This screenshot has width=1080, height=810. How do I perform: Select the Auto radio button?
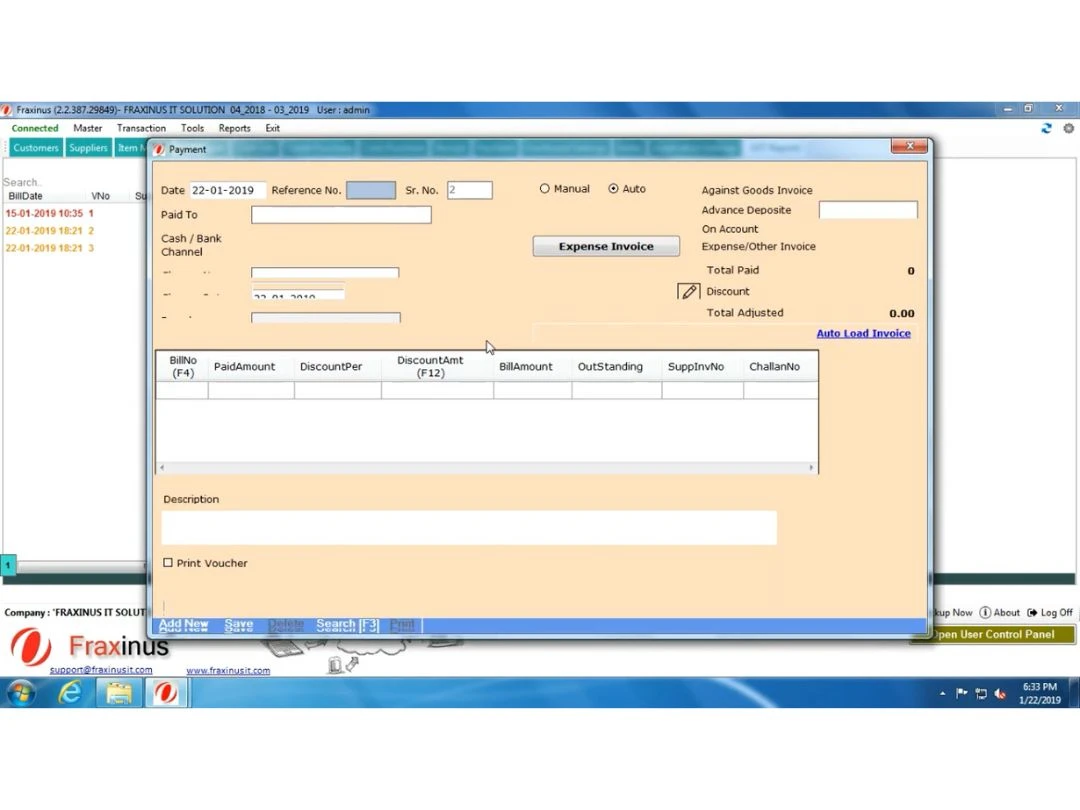click(x=613, y=188)
